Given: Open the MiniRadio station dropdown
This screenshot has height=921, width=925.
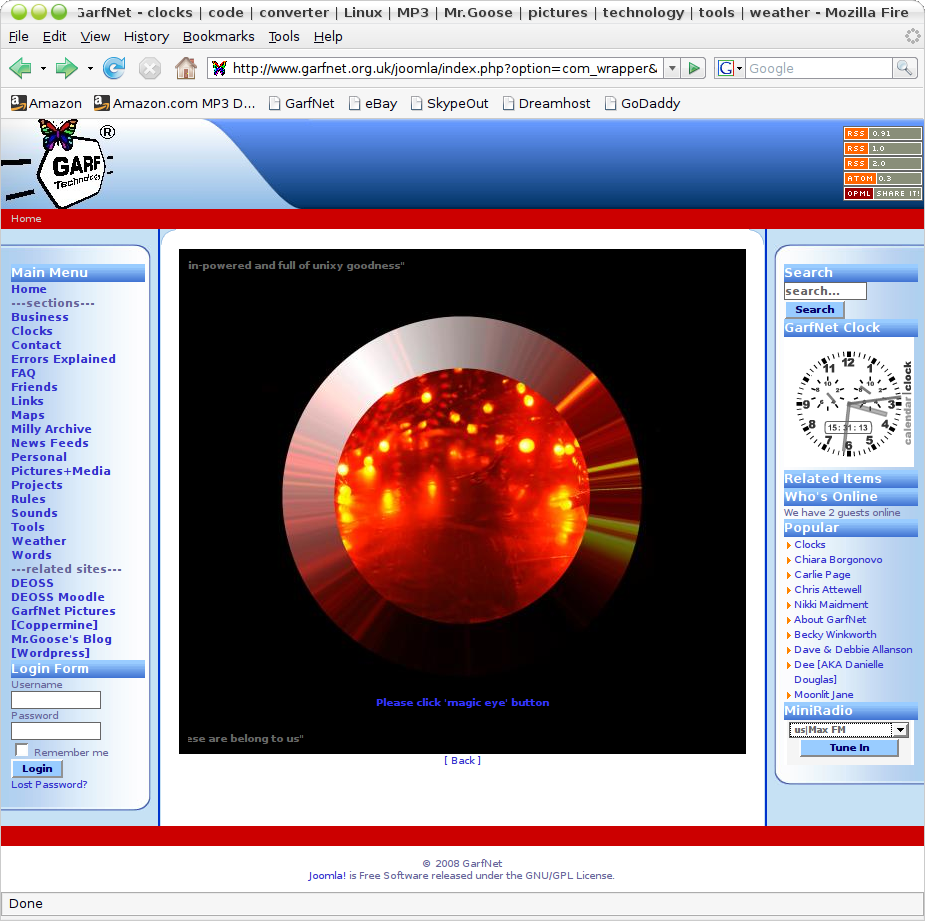Looking at the screenshot, I should tap(900, 730).
